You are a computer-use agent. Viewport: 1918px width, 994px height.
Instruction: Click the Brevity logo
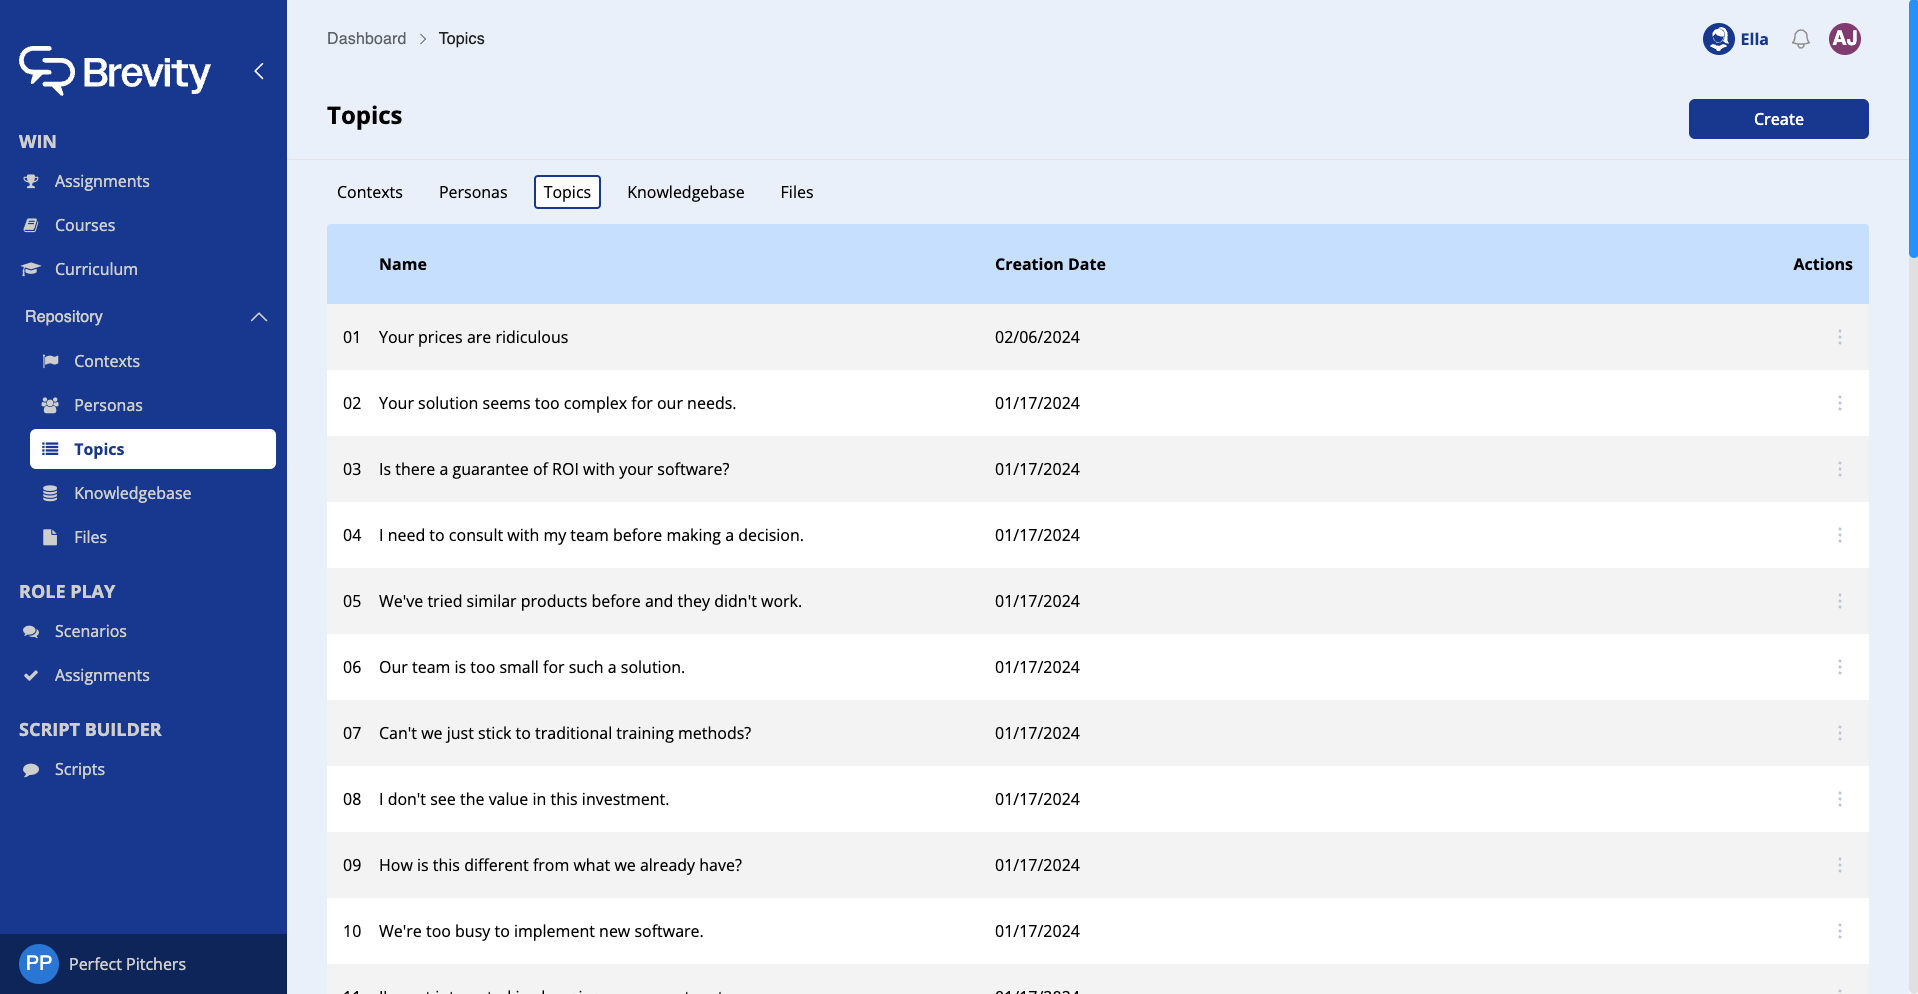tap(115, 71)
